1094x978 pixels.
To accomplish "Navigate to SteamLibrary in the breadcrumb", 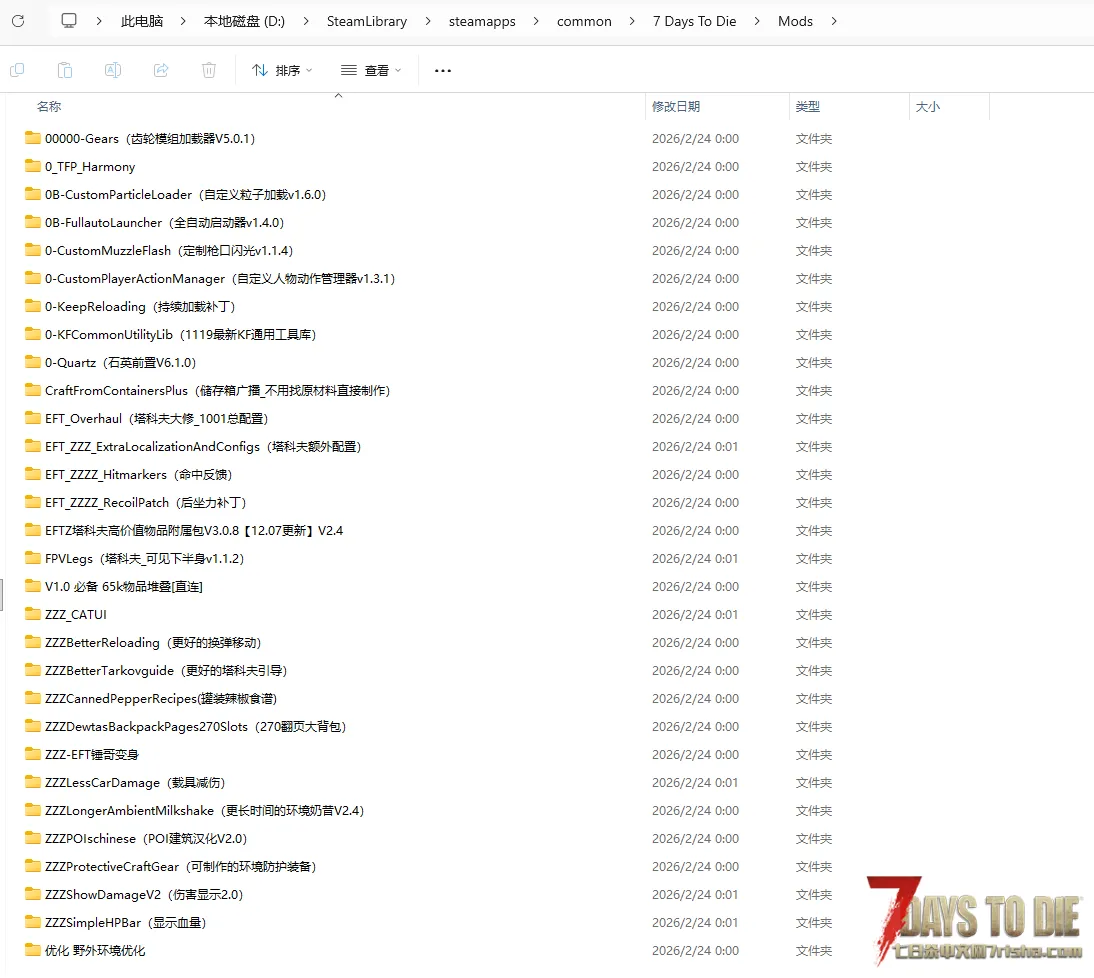I will pos(366,21).
